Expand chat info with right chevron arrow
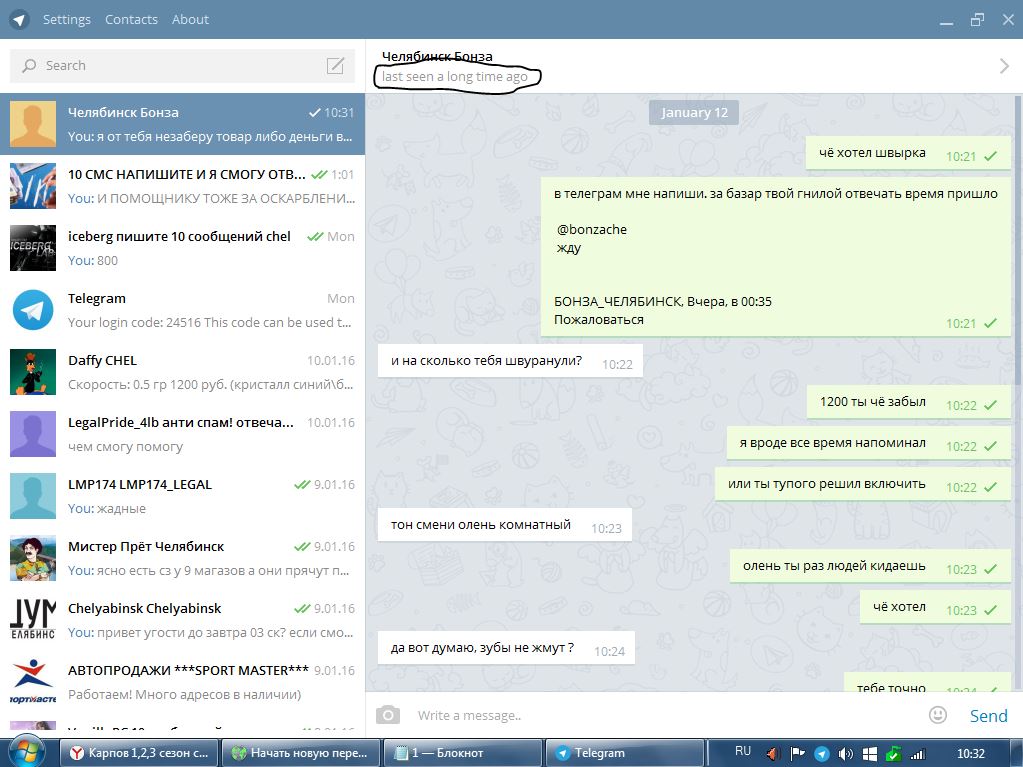Image resolution: width=1023 pixels, height=767 pixels. pos(1004,66)
